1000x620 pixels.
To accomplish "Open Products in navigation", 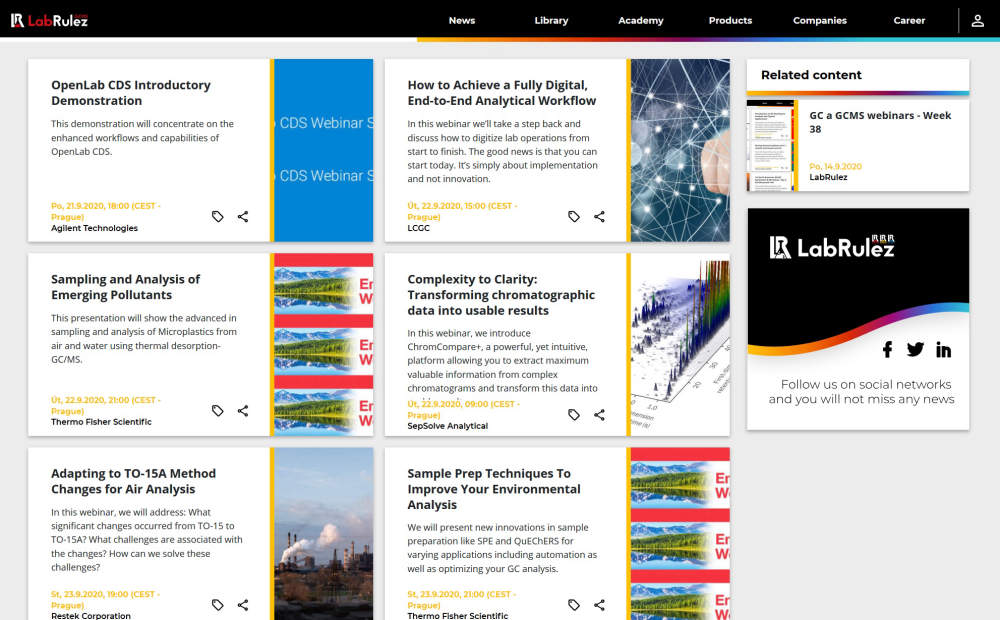I will (x=730, y=20).
